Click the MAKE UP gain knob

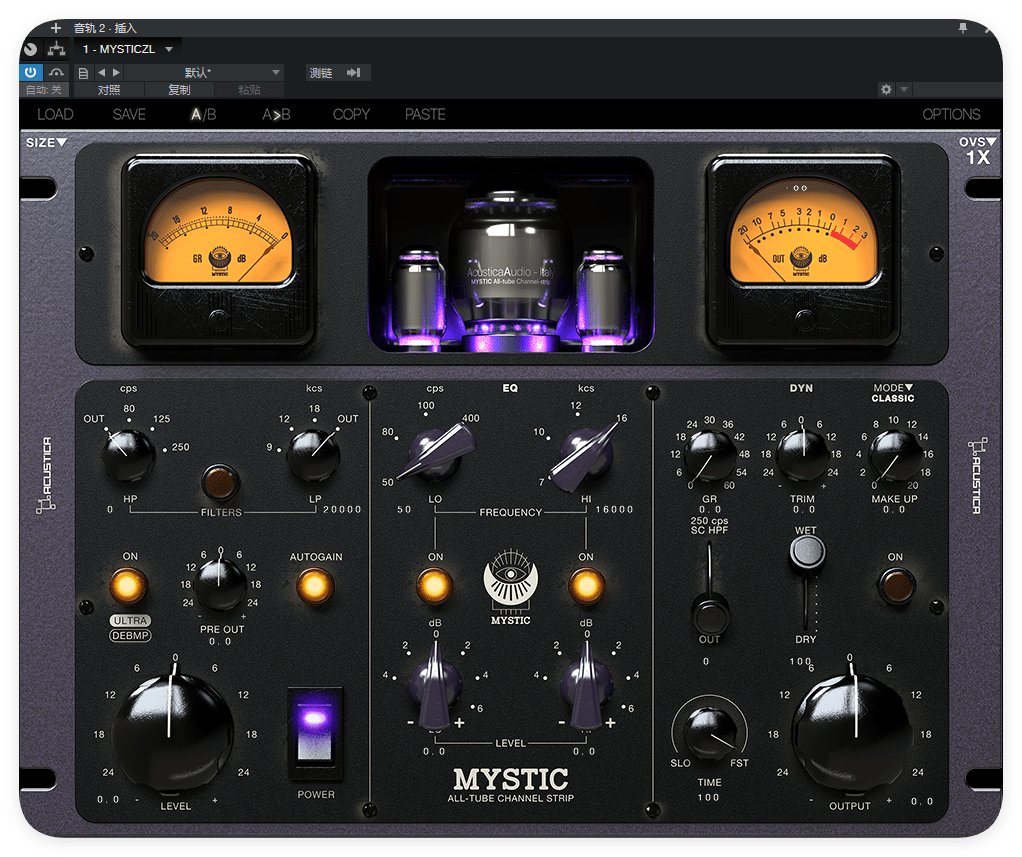(x=895, y=455)
